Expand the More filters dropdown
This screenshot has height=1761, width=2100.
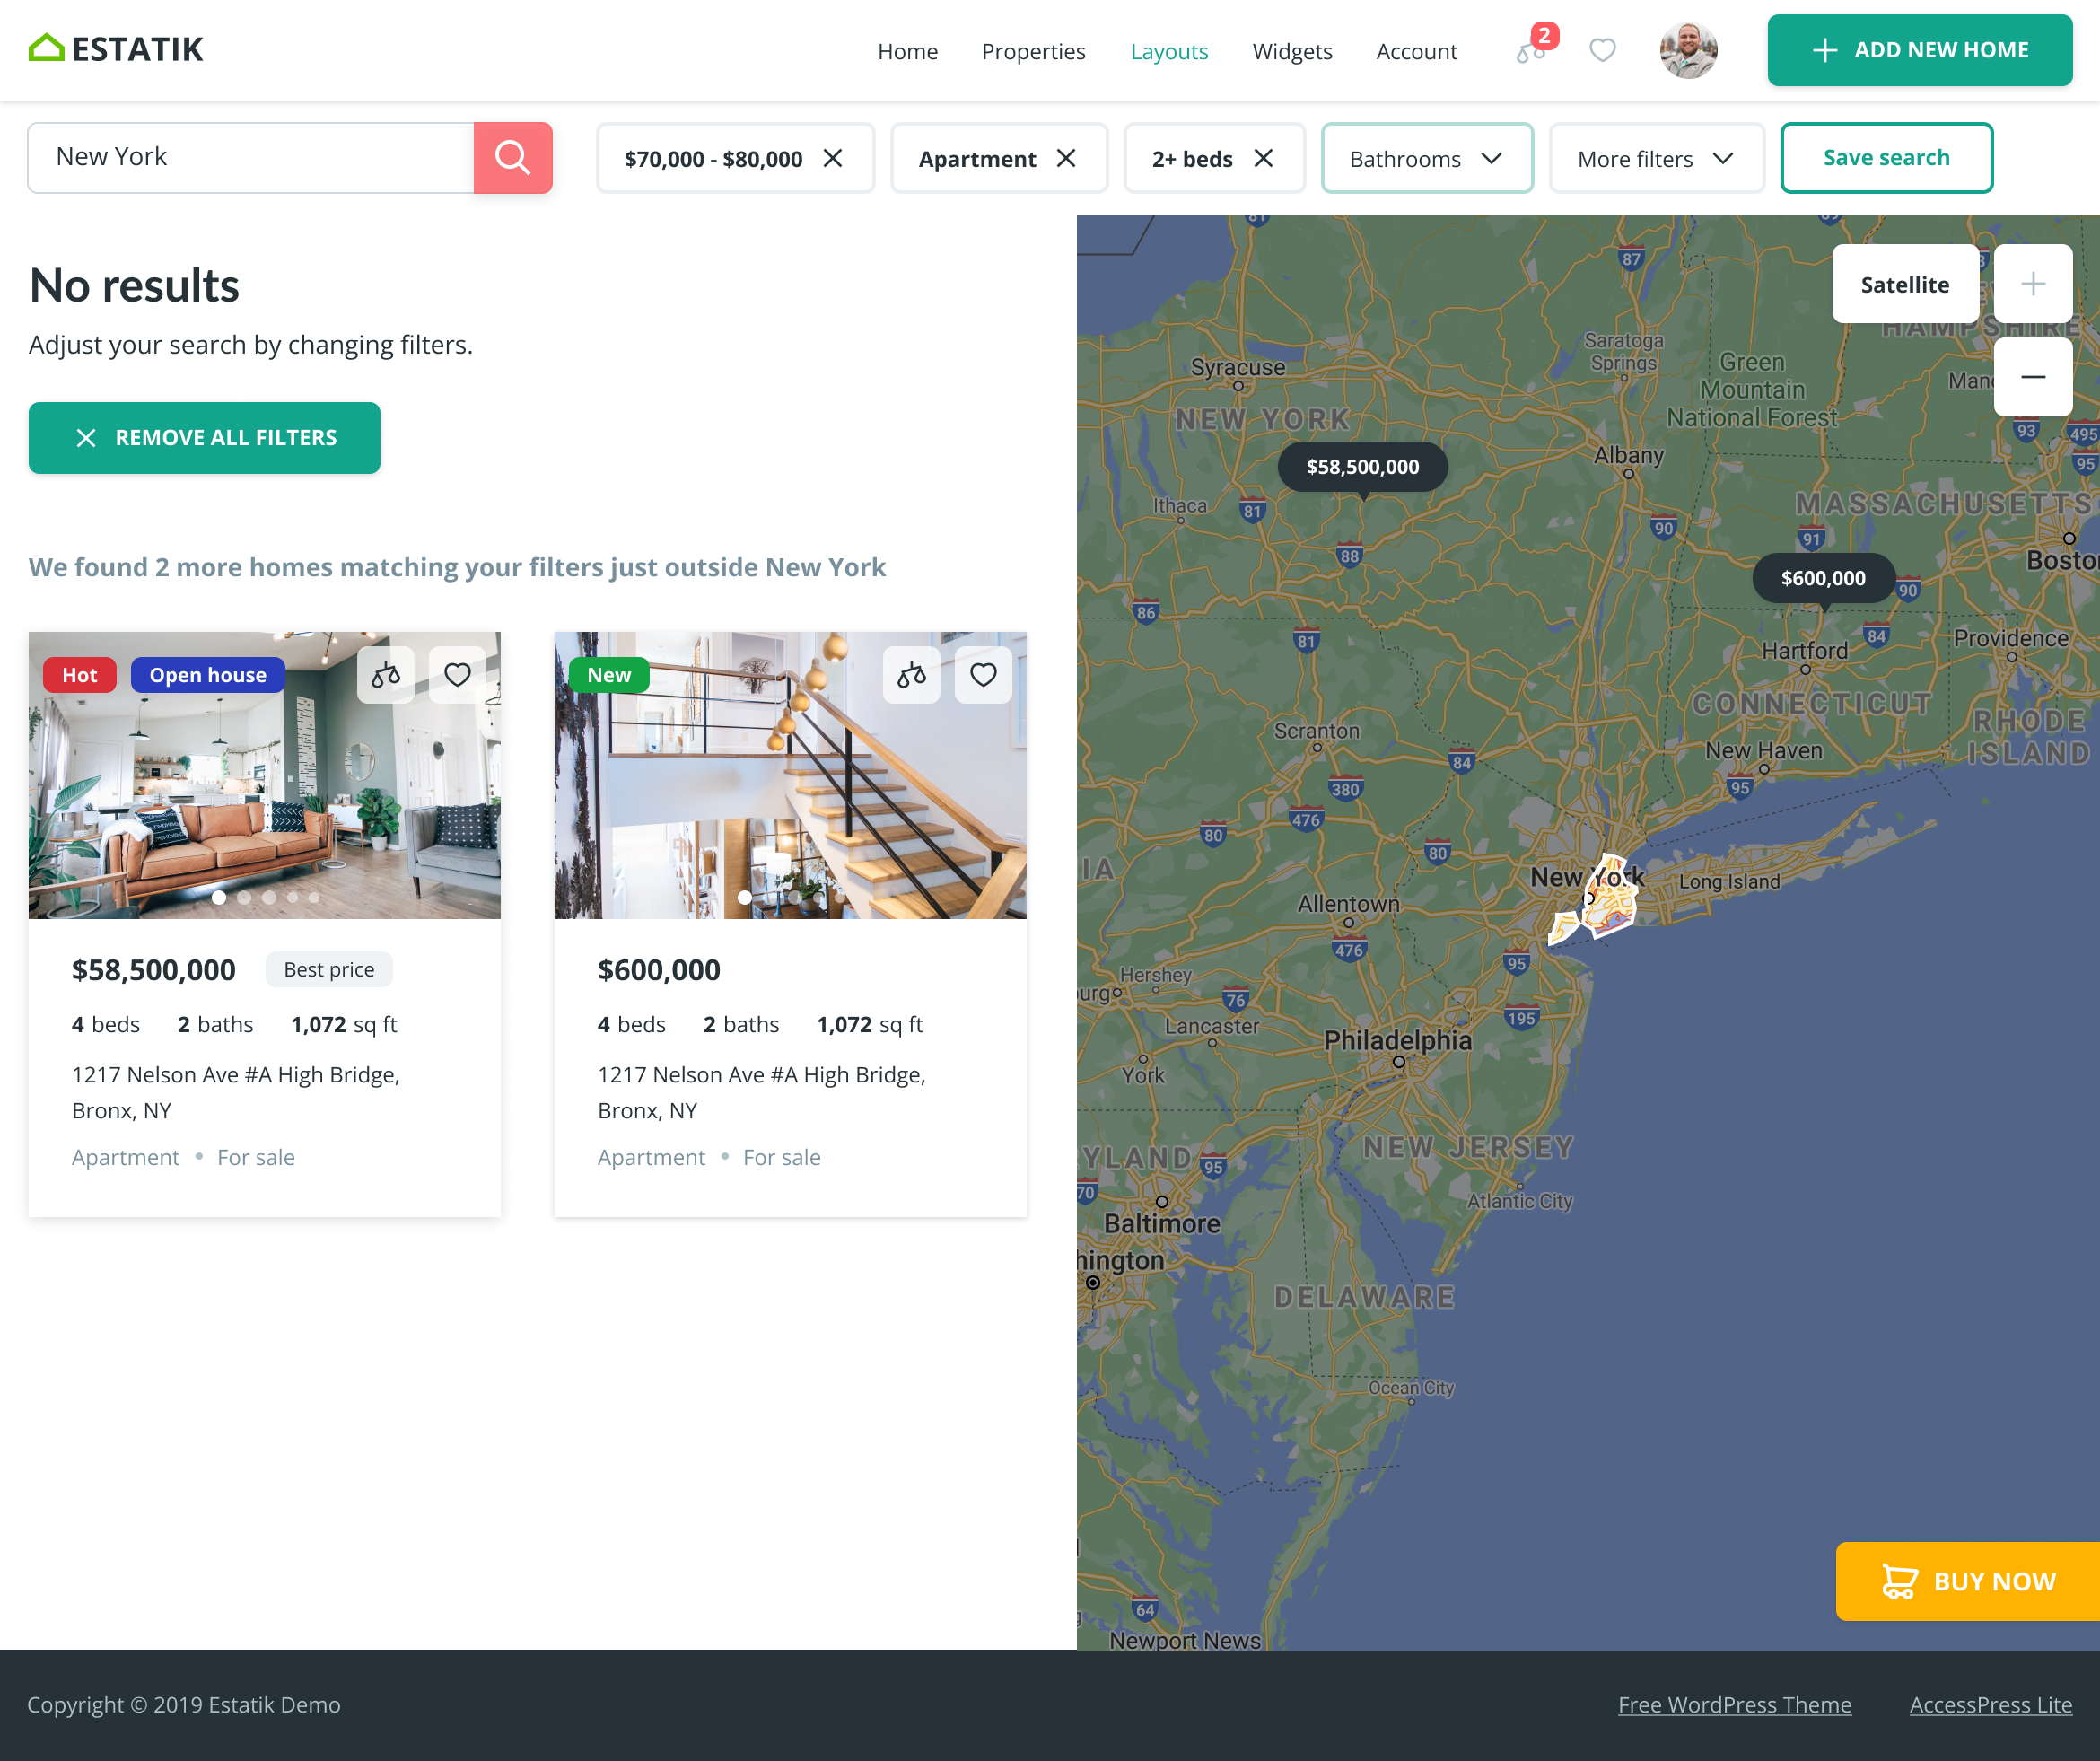[1656, 157]
